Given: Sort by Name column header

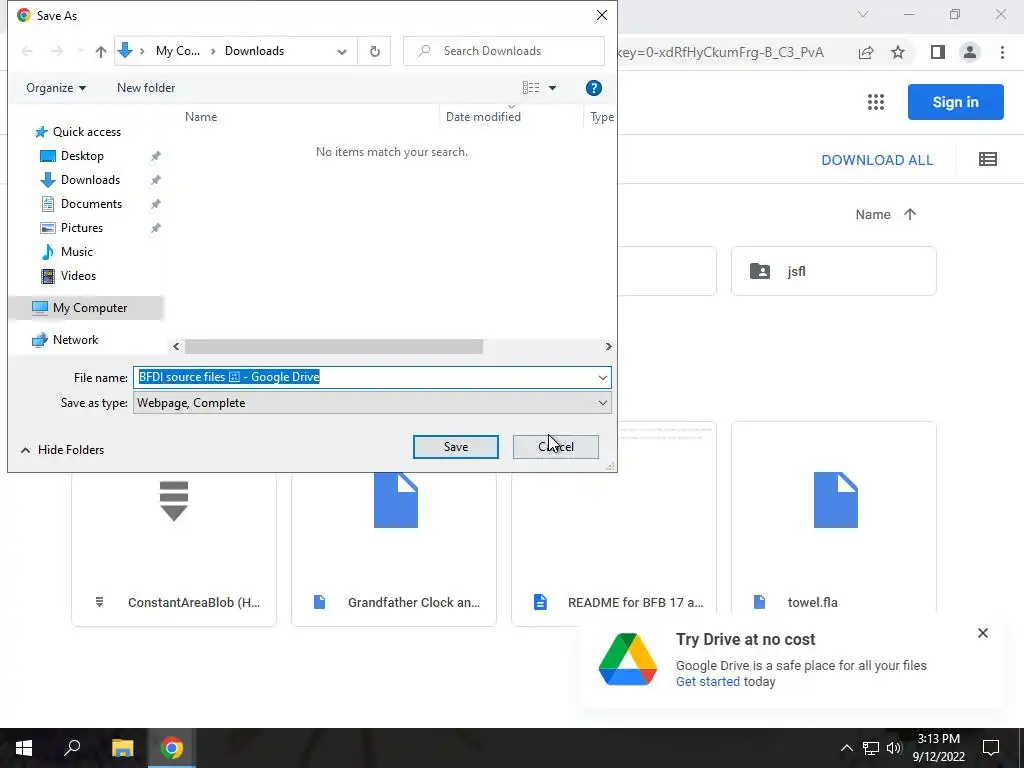Looking at the screenshot, I should pyautogui.click(x=200, y=117).
